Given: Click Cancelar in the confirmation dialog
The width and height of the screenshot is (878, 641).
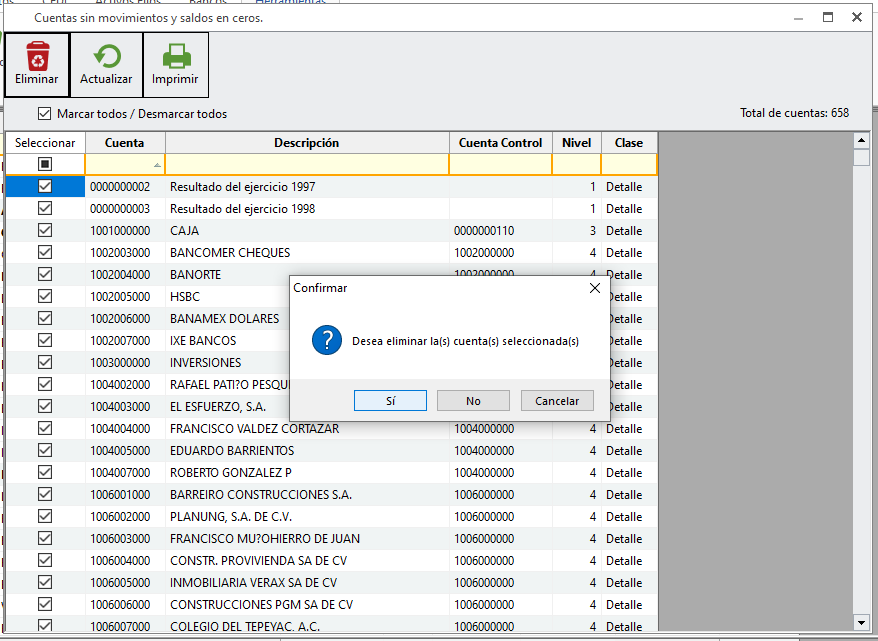Looking at the screenshot, I should 557,401.
